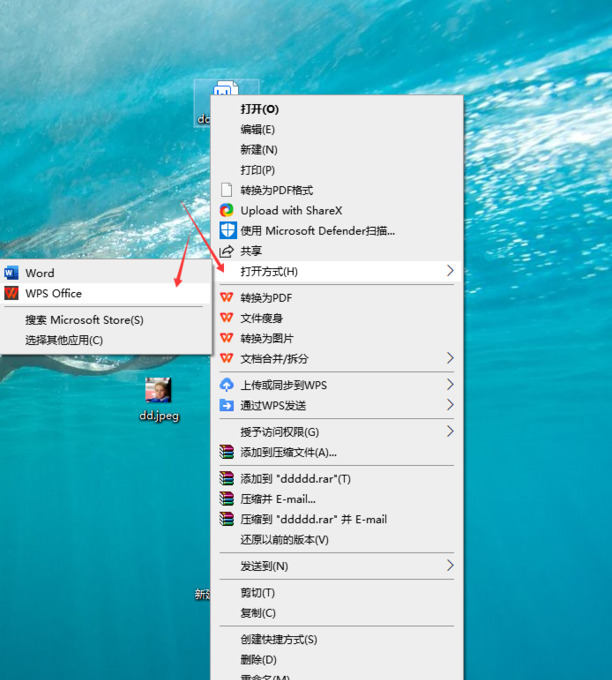
Task: Choose 创建快捷方式(S) from the menu
Action: 337,639
